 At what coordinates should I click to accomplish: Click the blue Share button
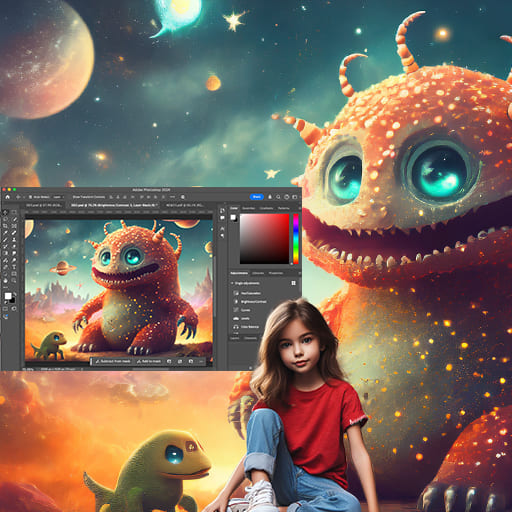point(257,197)
